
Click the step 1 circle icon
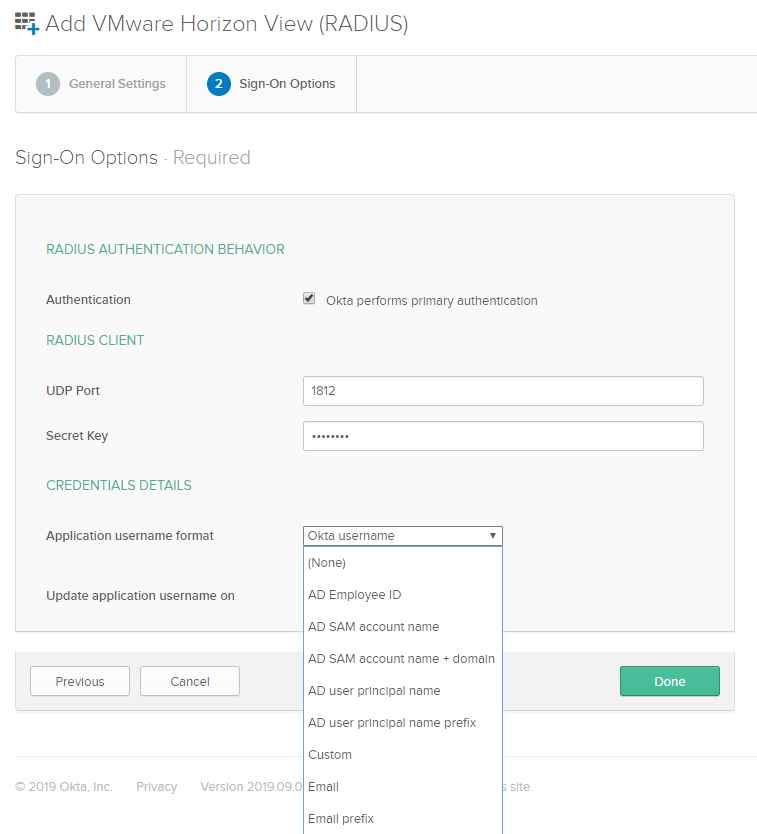[48, 84]
